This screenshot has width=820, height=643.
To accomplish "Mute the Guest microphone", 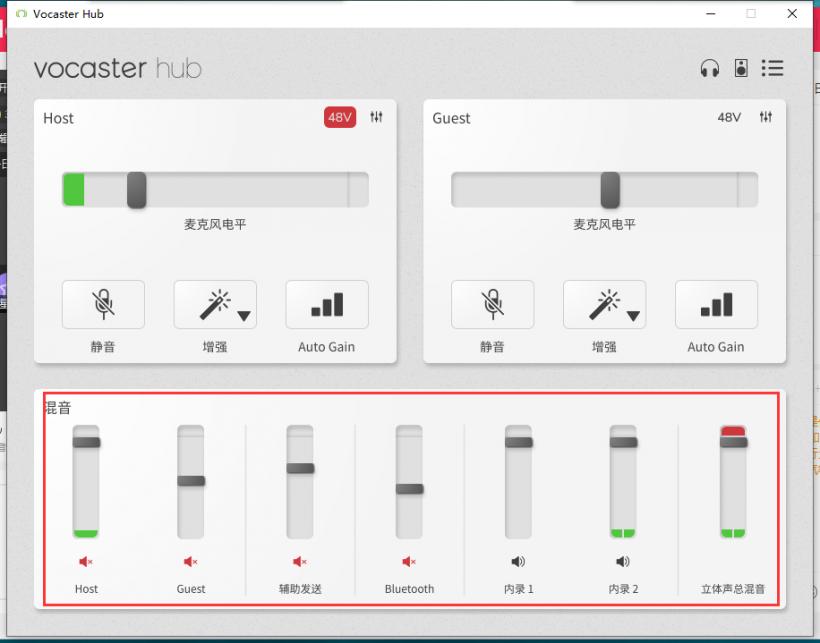I will coord(493,304).
